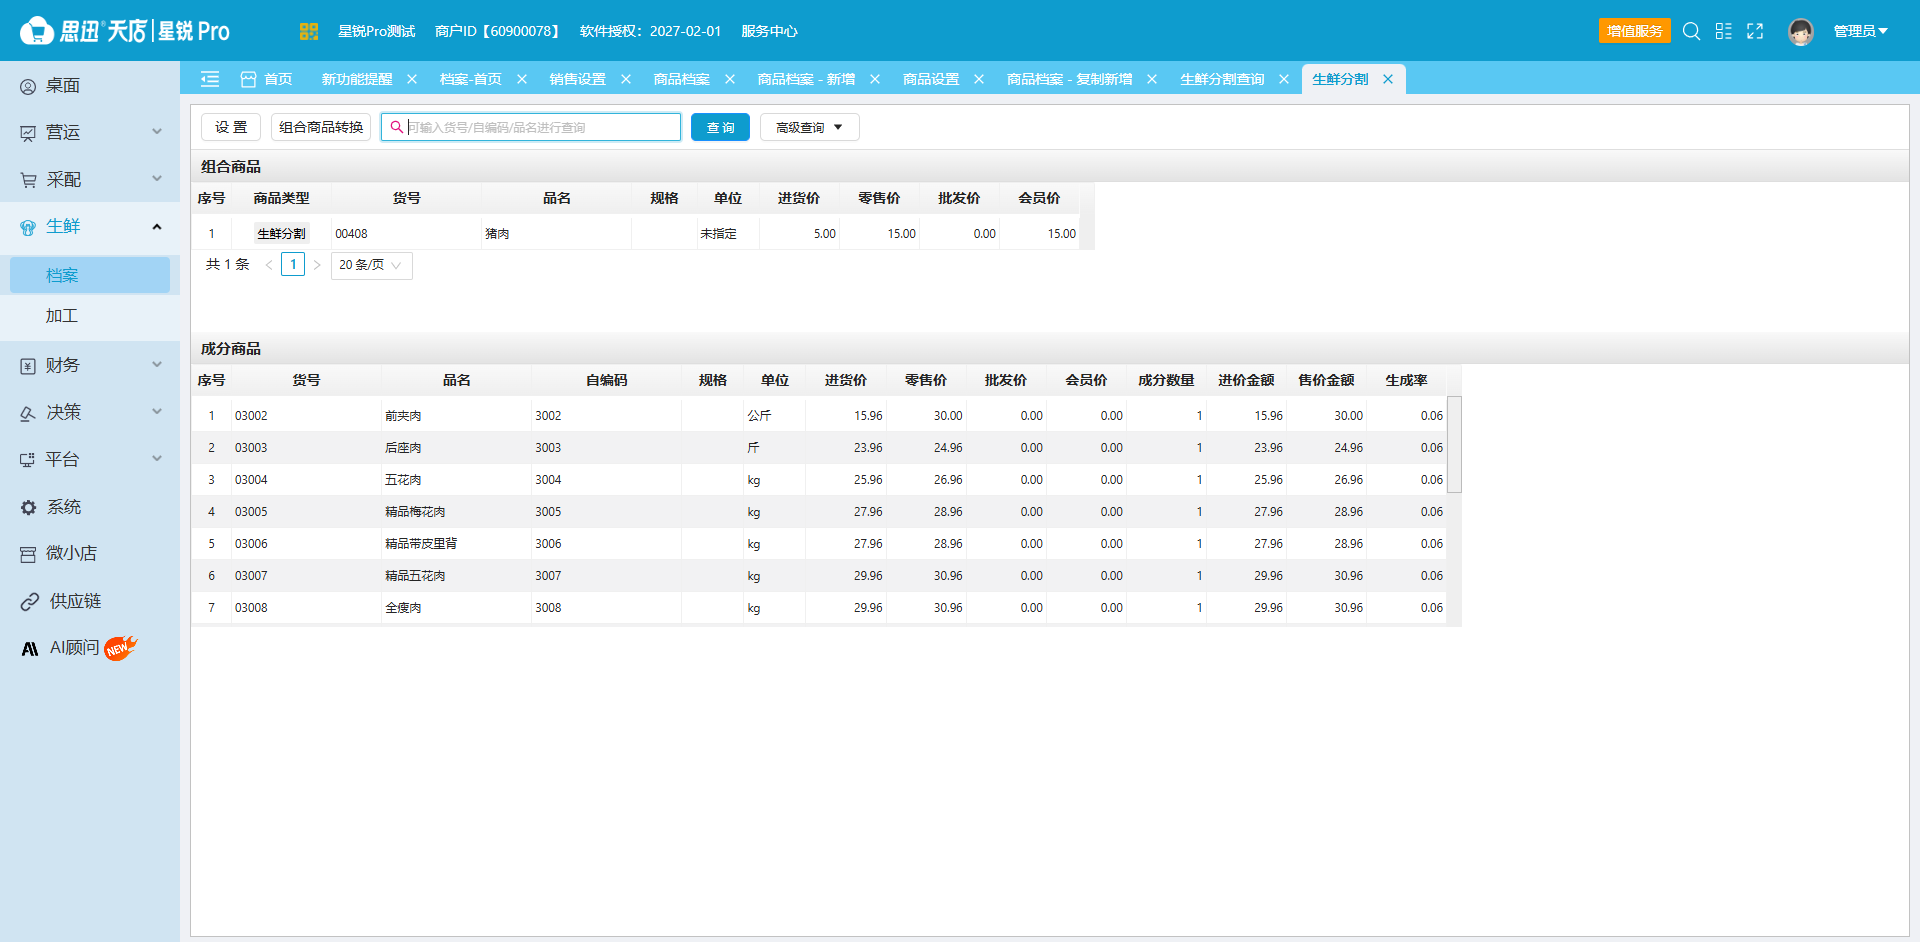Open the 20 条/页 page size dropdown
This screenshot has width=1920, height=942.
click(371, 265)
